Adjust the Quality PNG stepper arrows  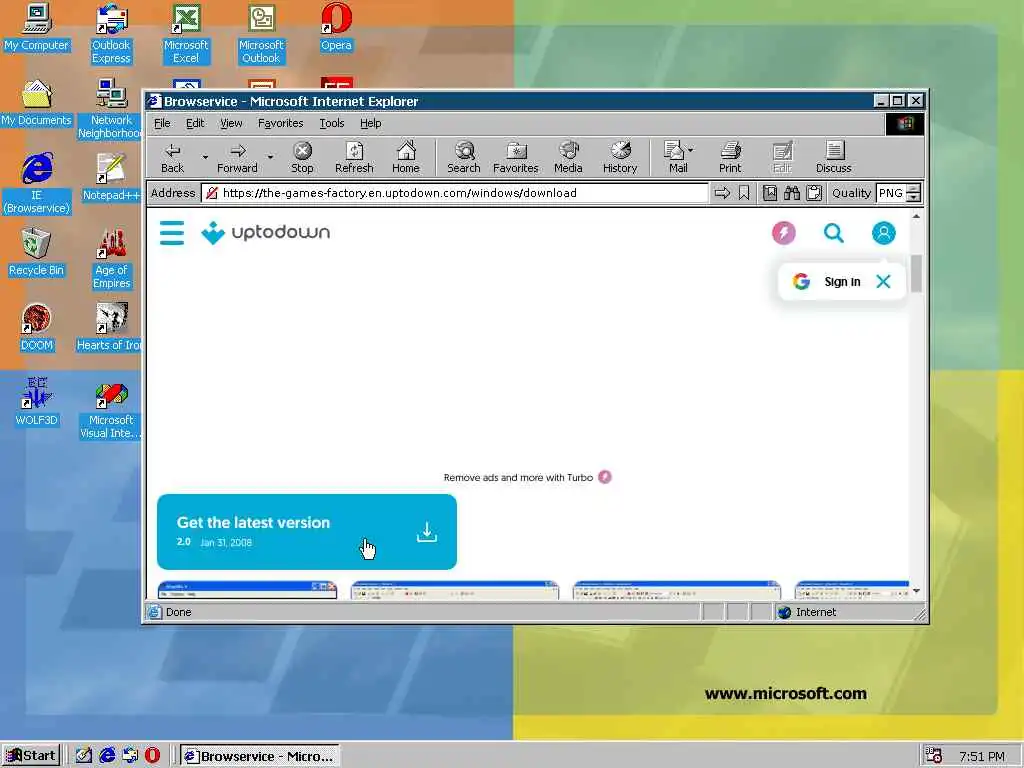click(x=914, y=193)
